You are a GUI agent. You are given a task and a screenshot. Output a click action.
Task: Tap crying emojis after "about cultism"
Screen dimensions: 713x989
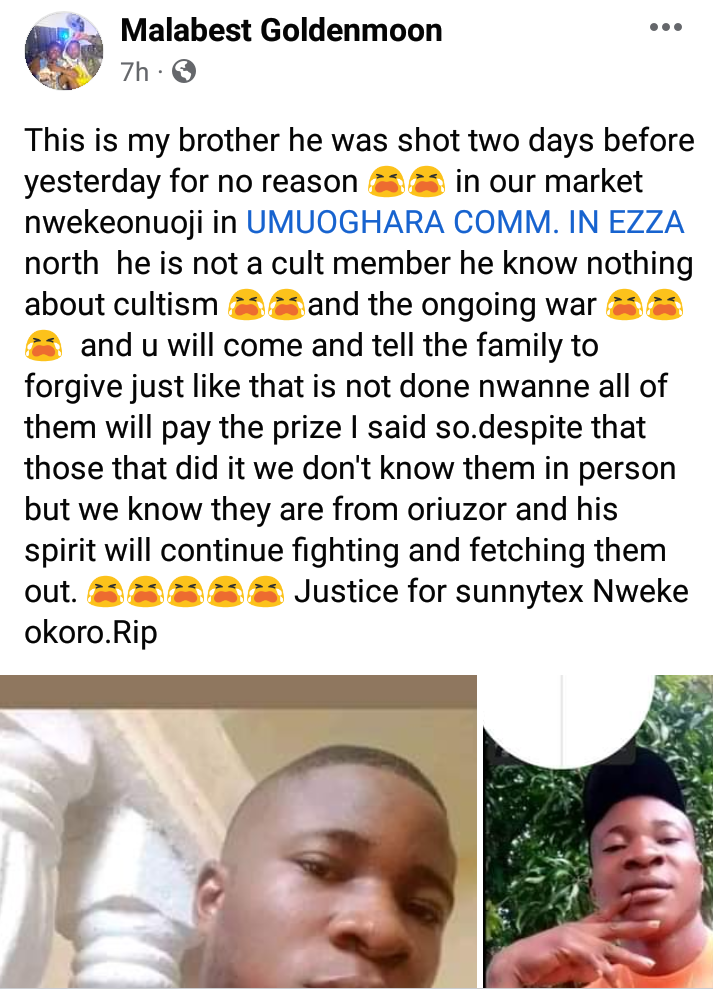pyautogui.click(x=267, y=305)
